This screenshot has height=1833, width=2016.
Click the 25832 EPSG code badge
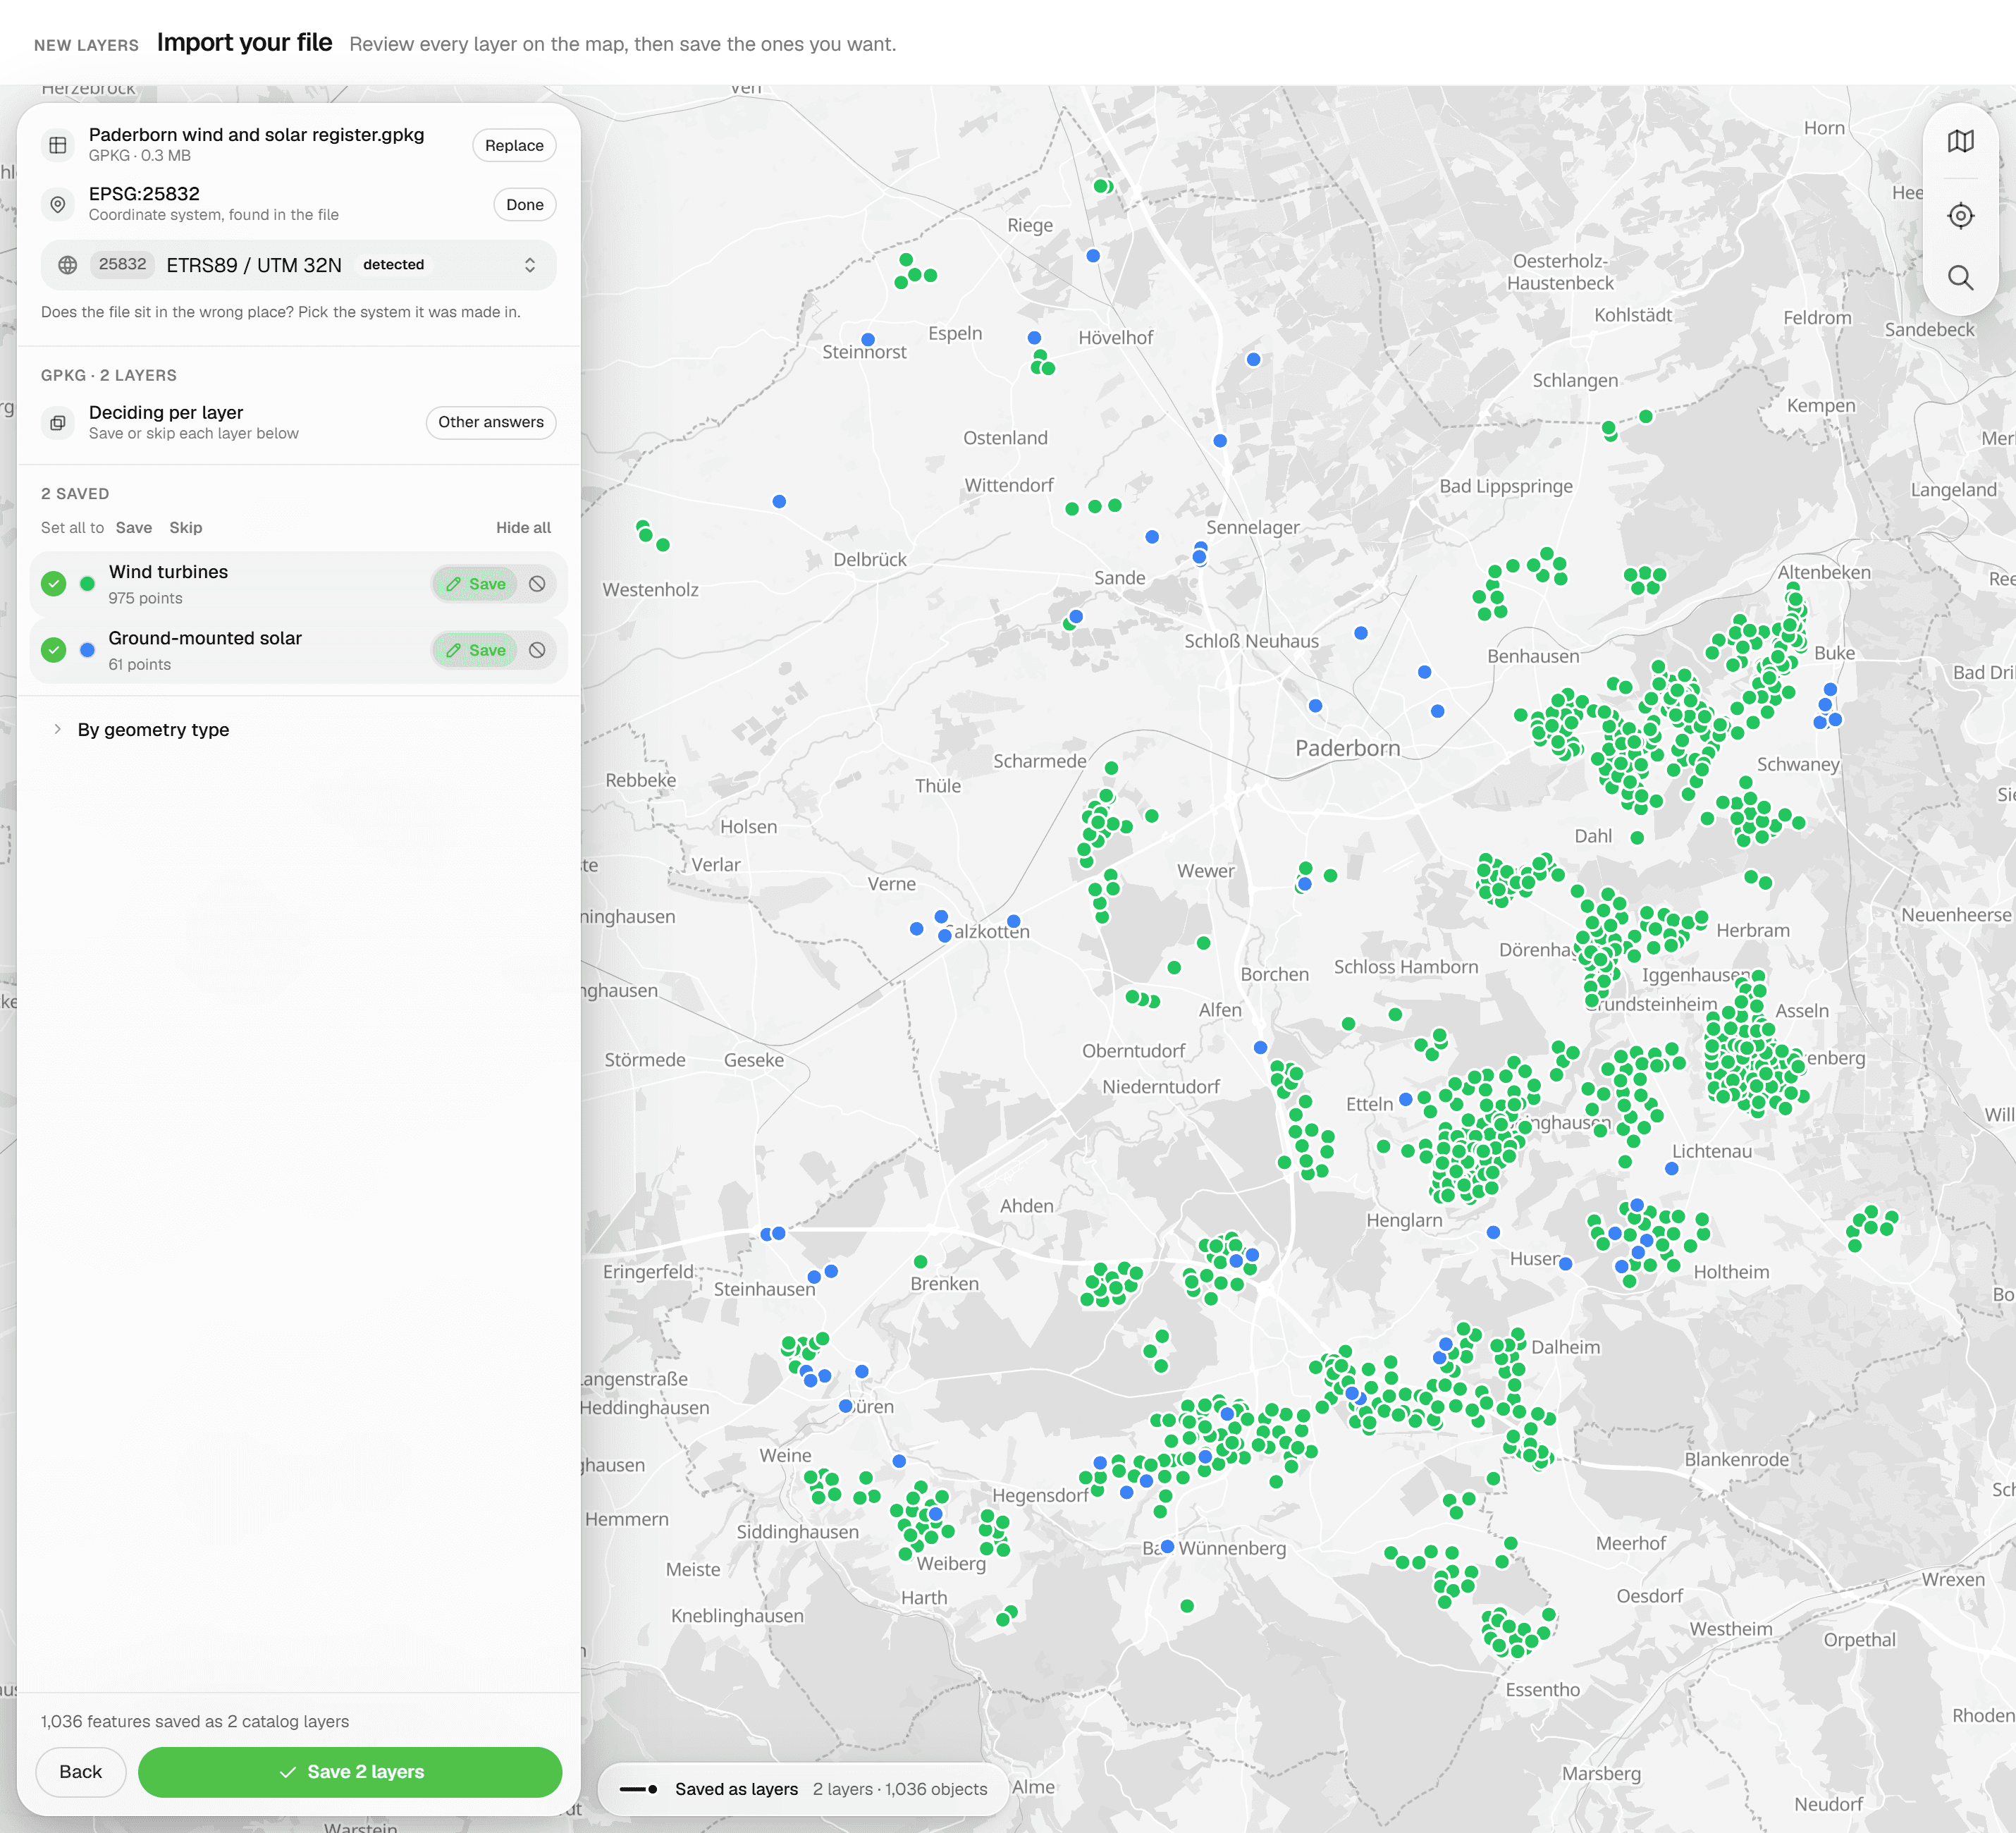pos(122,264)
